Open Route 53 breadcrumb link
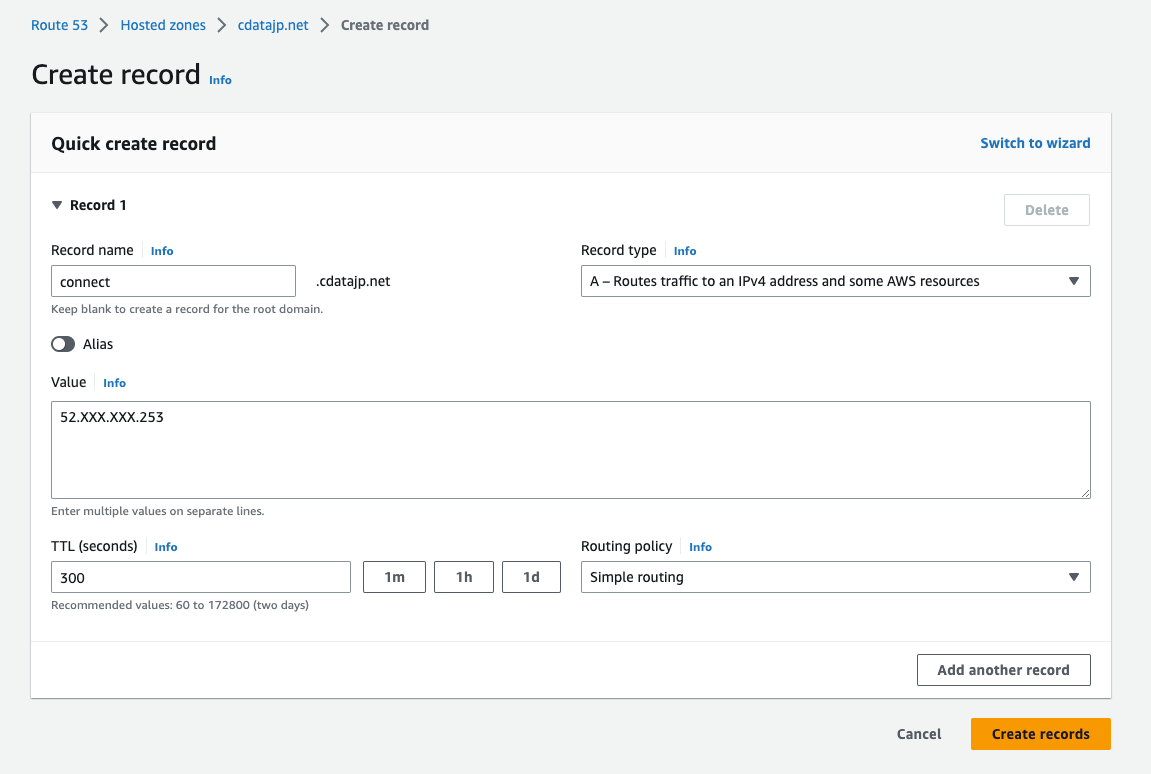 coord(59,25)
